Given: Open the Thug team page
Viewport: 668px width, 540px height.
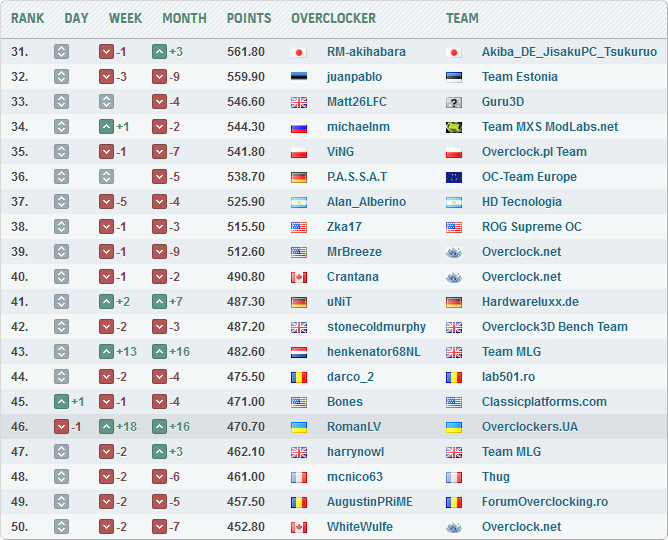Looking at the screenshot, I should (496, 477).
